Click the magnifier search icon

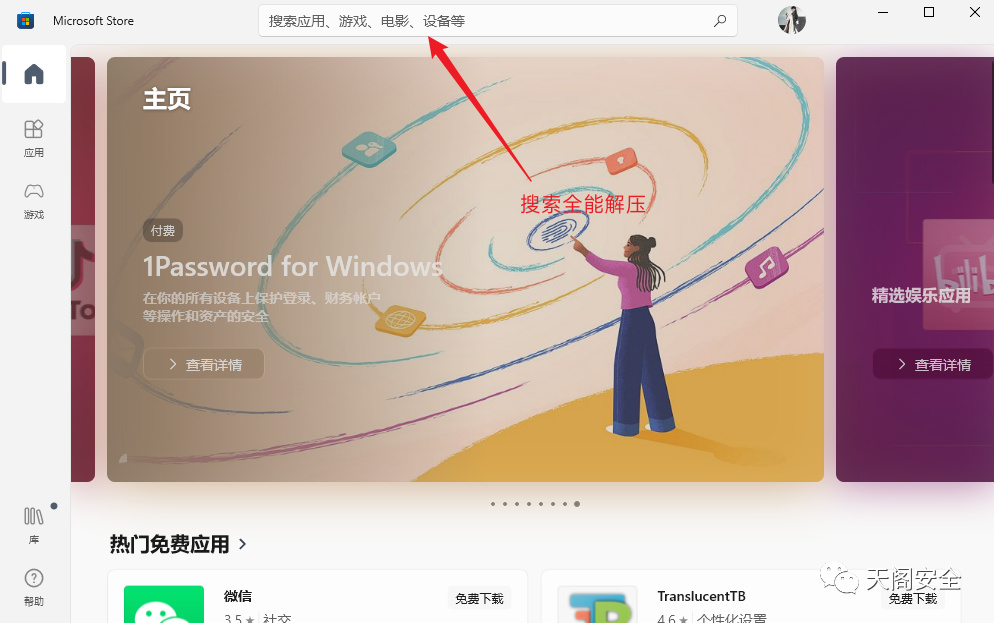coord(720,21)
